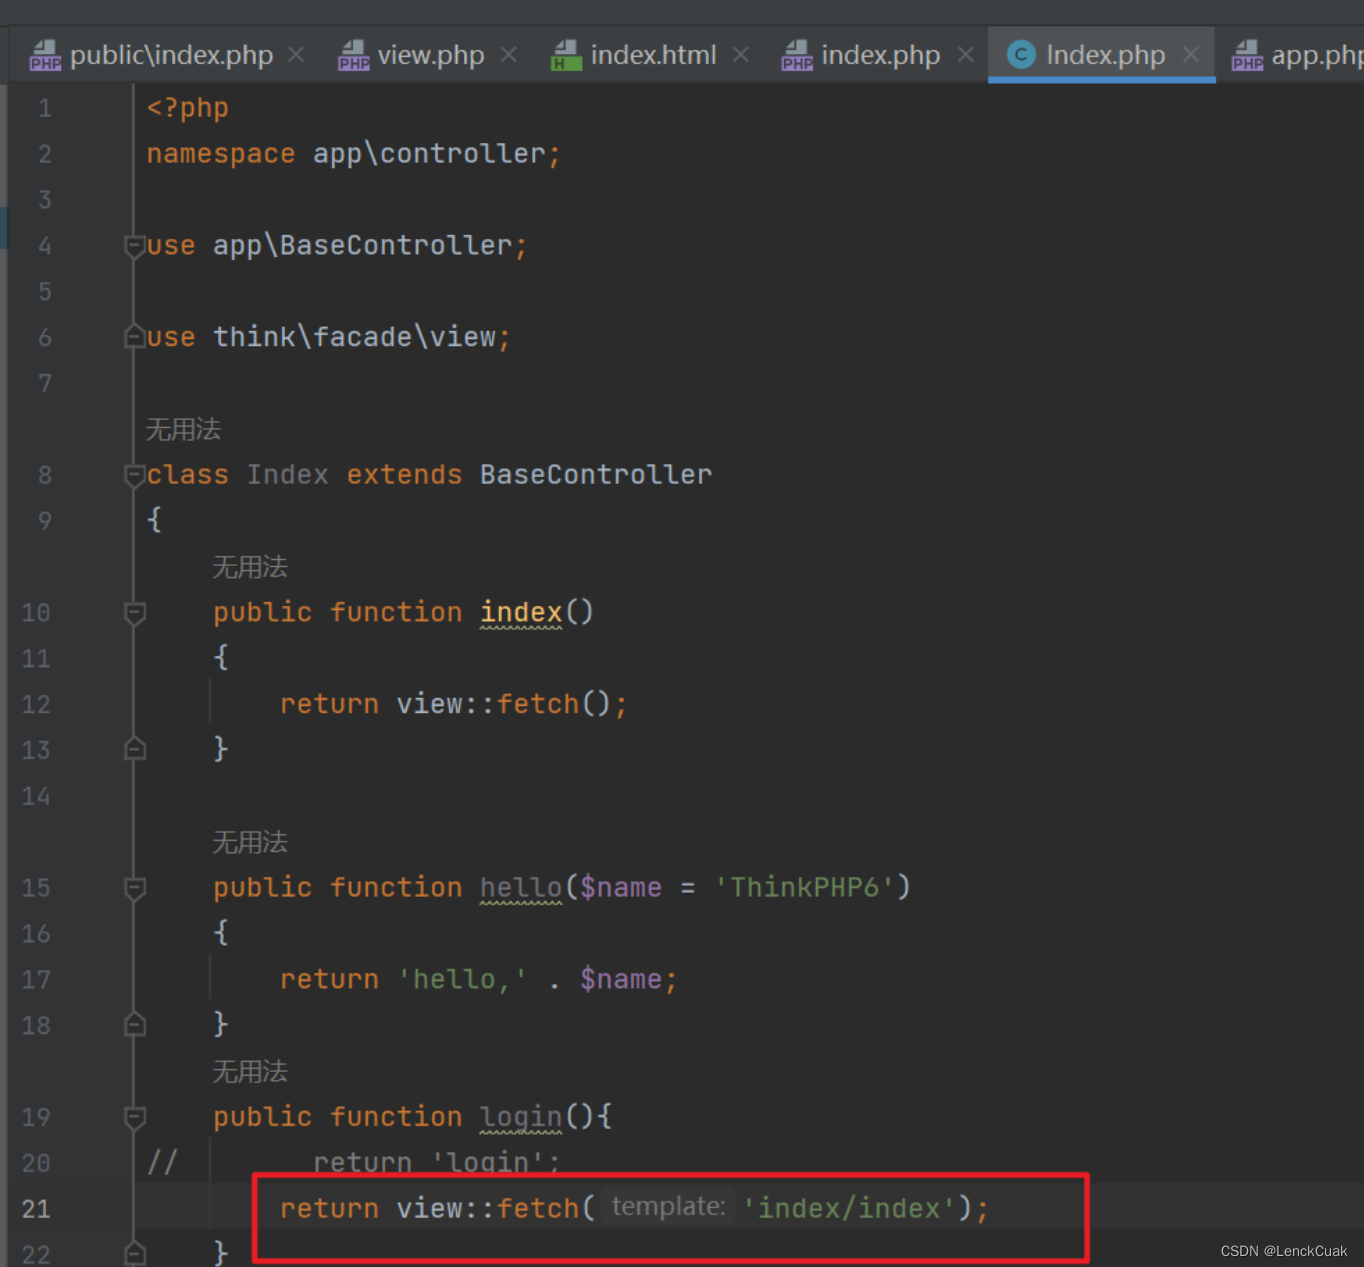
Task: Close the index.html tab
Action: (740, 55)
